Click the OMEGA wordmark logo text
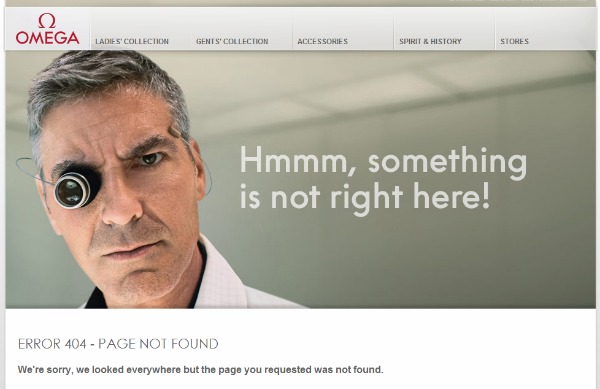Screen dimensions: 600x389 47,37
